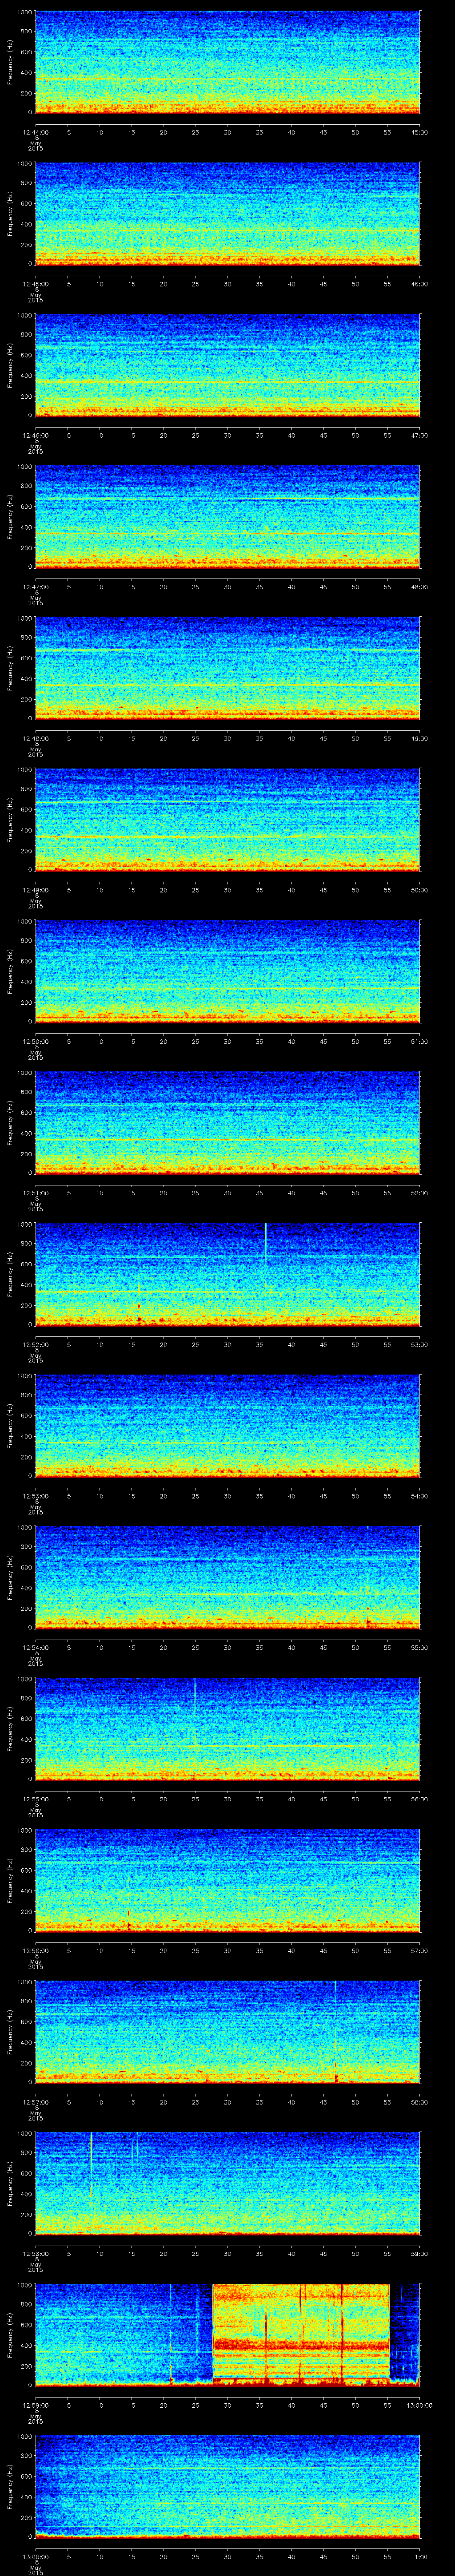The image size is (455, 2576).
Task: Click the 30 second tick label under the 12:44:00 panel
Action: (227, 131)
